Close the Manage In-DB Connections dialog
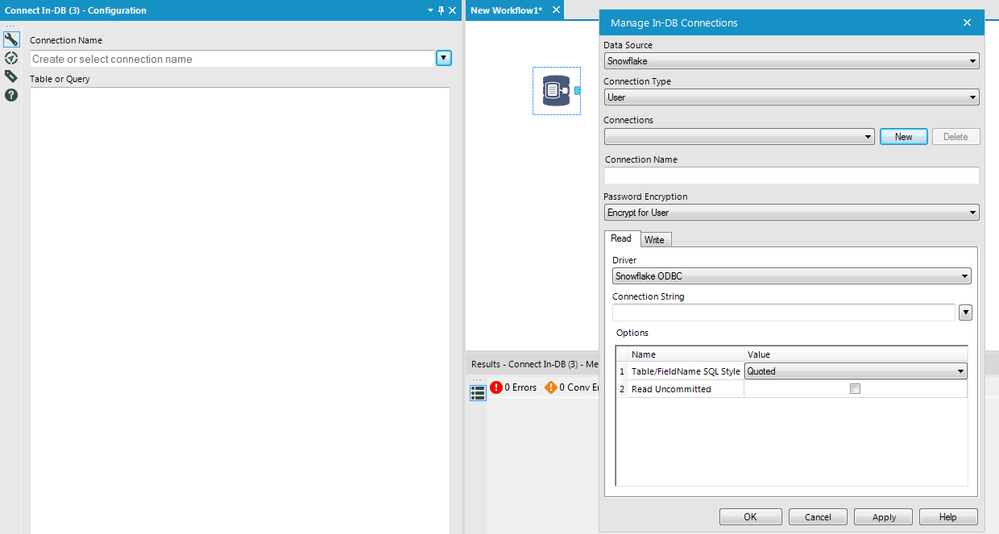This screenshot has width=999, height=534. pos(967,22)
